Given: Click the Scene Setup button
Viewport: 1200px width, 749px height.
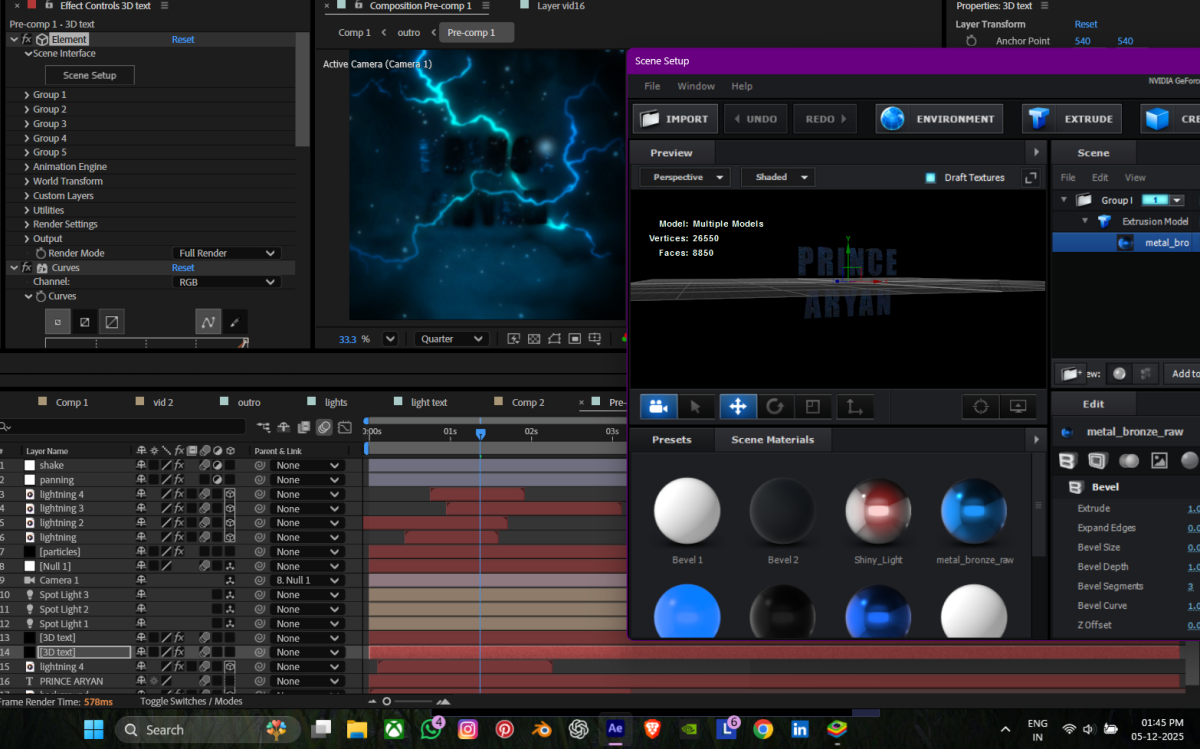Looking at the screenshot, I should tap(89, 75).
